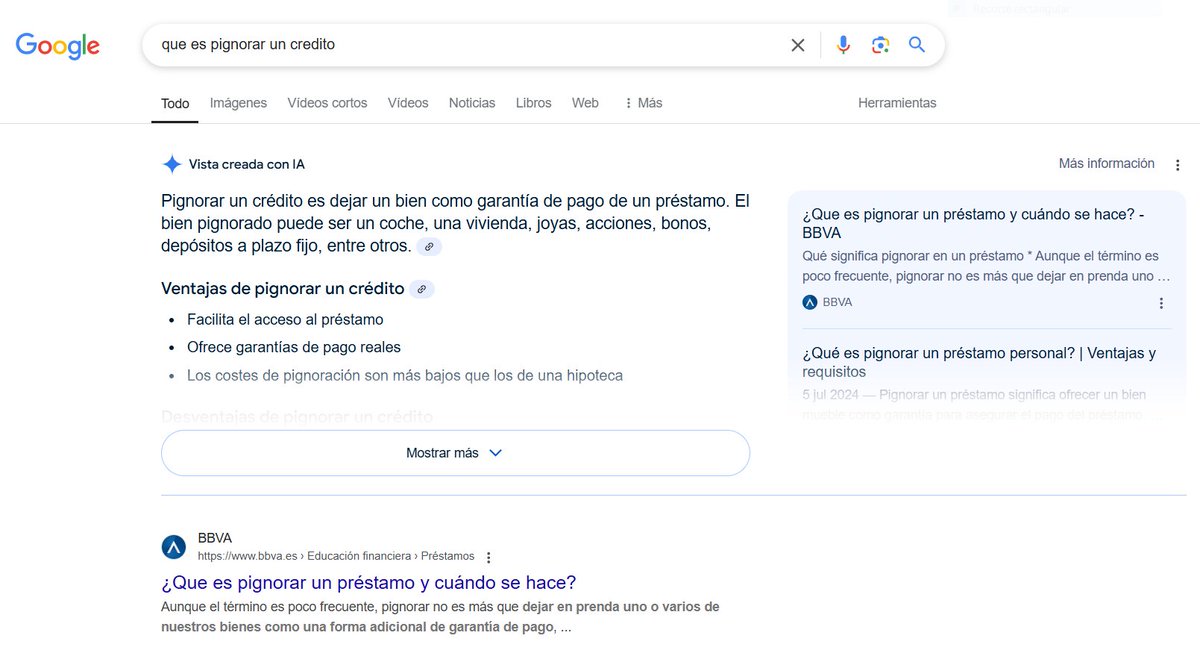Click the BBVA favicon on the search result
1200x659 pixels.
coord(172,547)
